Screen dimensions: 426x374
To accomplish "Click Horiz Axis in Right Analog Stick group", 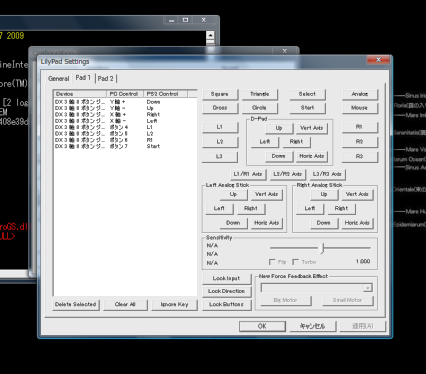I will click(x=357, y=223).
